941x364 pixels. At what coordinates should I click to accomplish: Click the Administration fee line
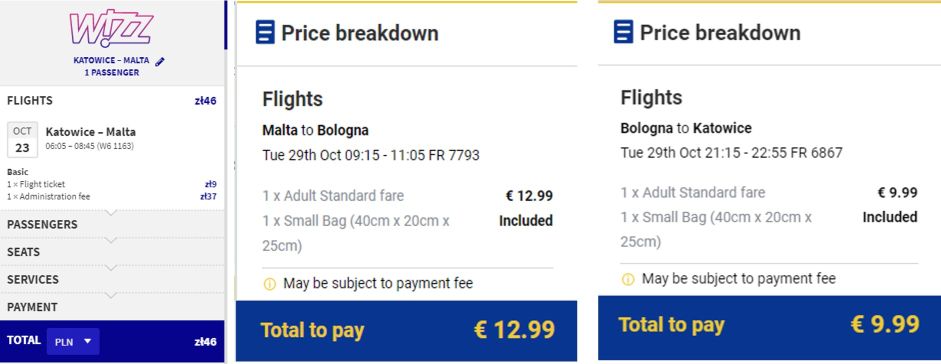point(112,197)
